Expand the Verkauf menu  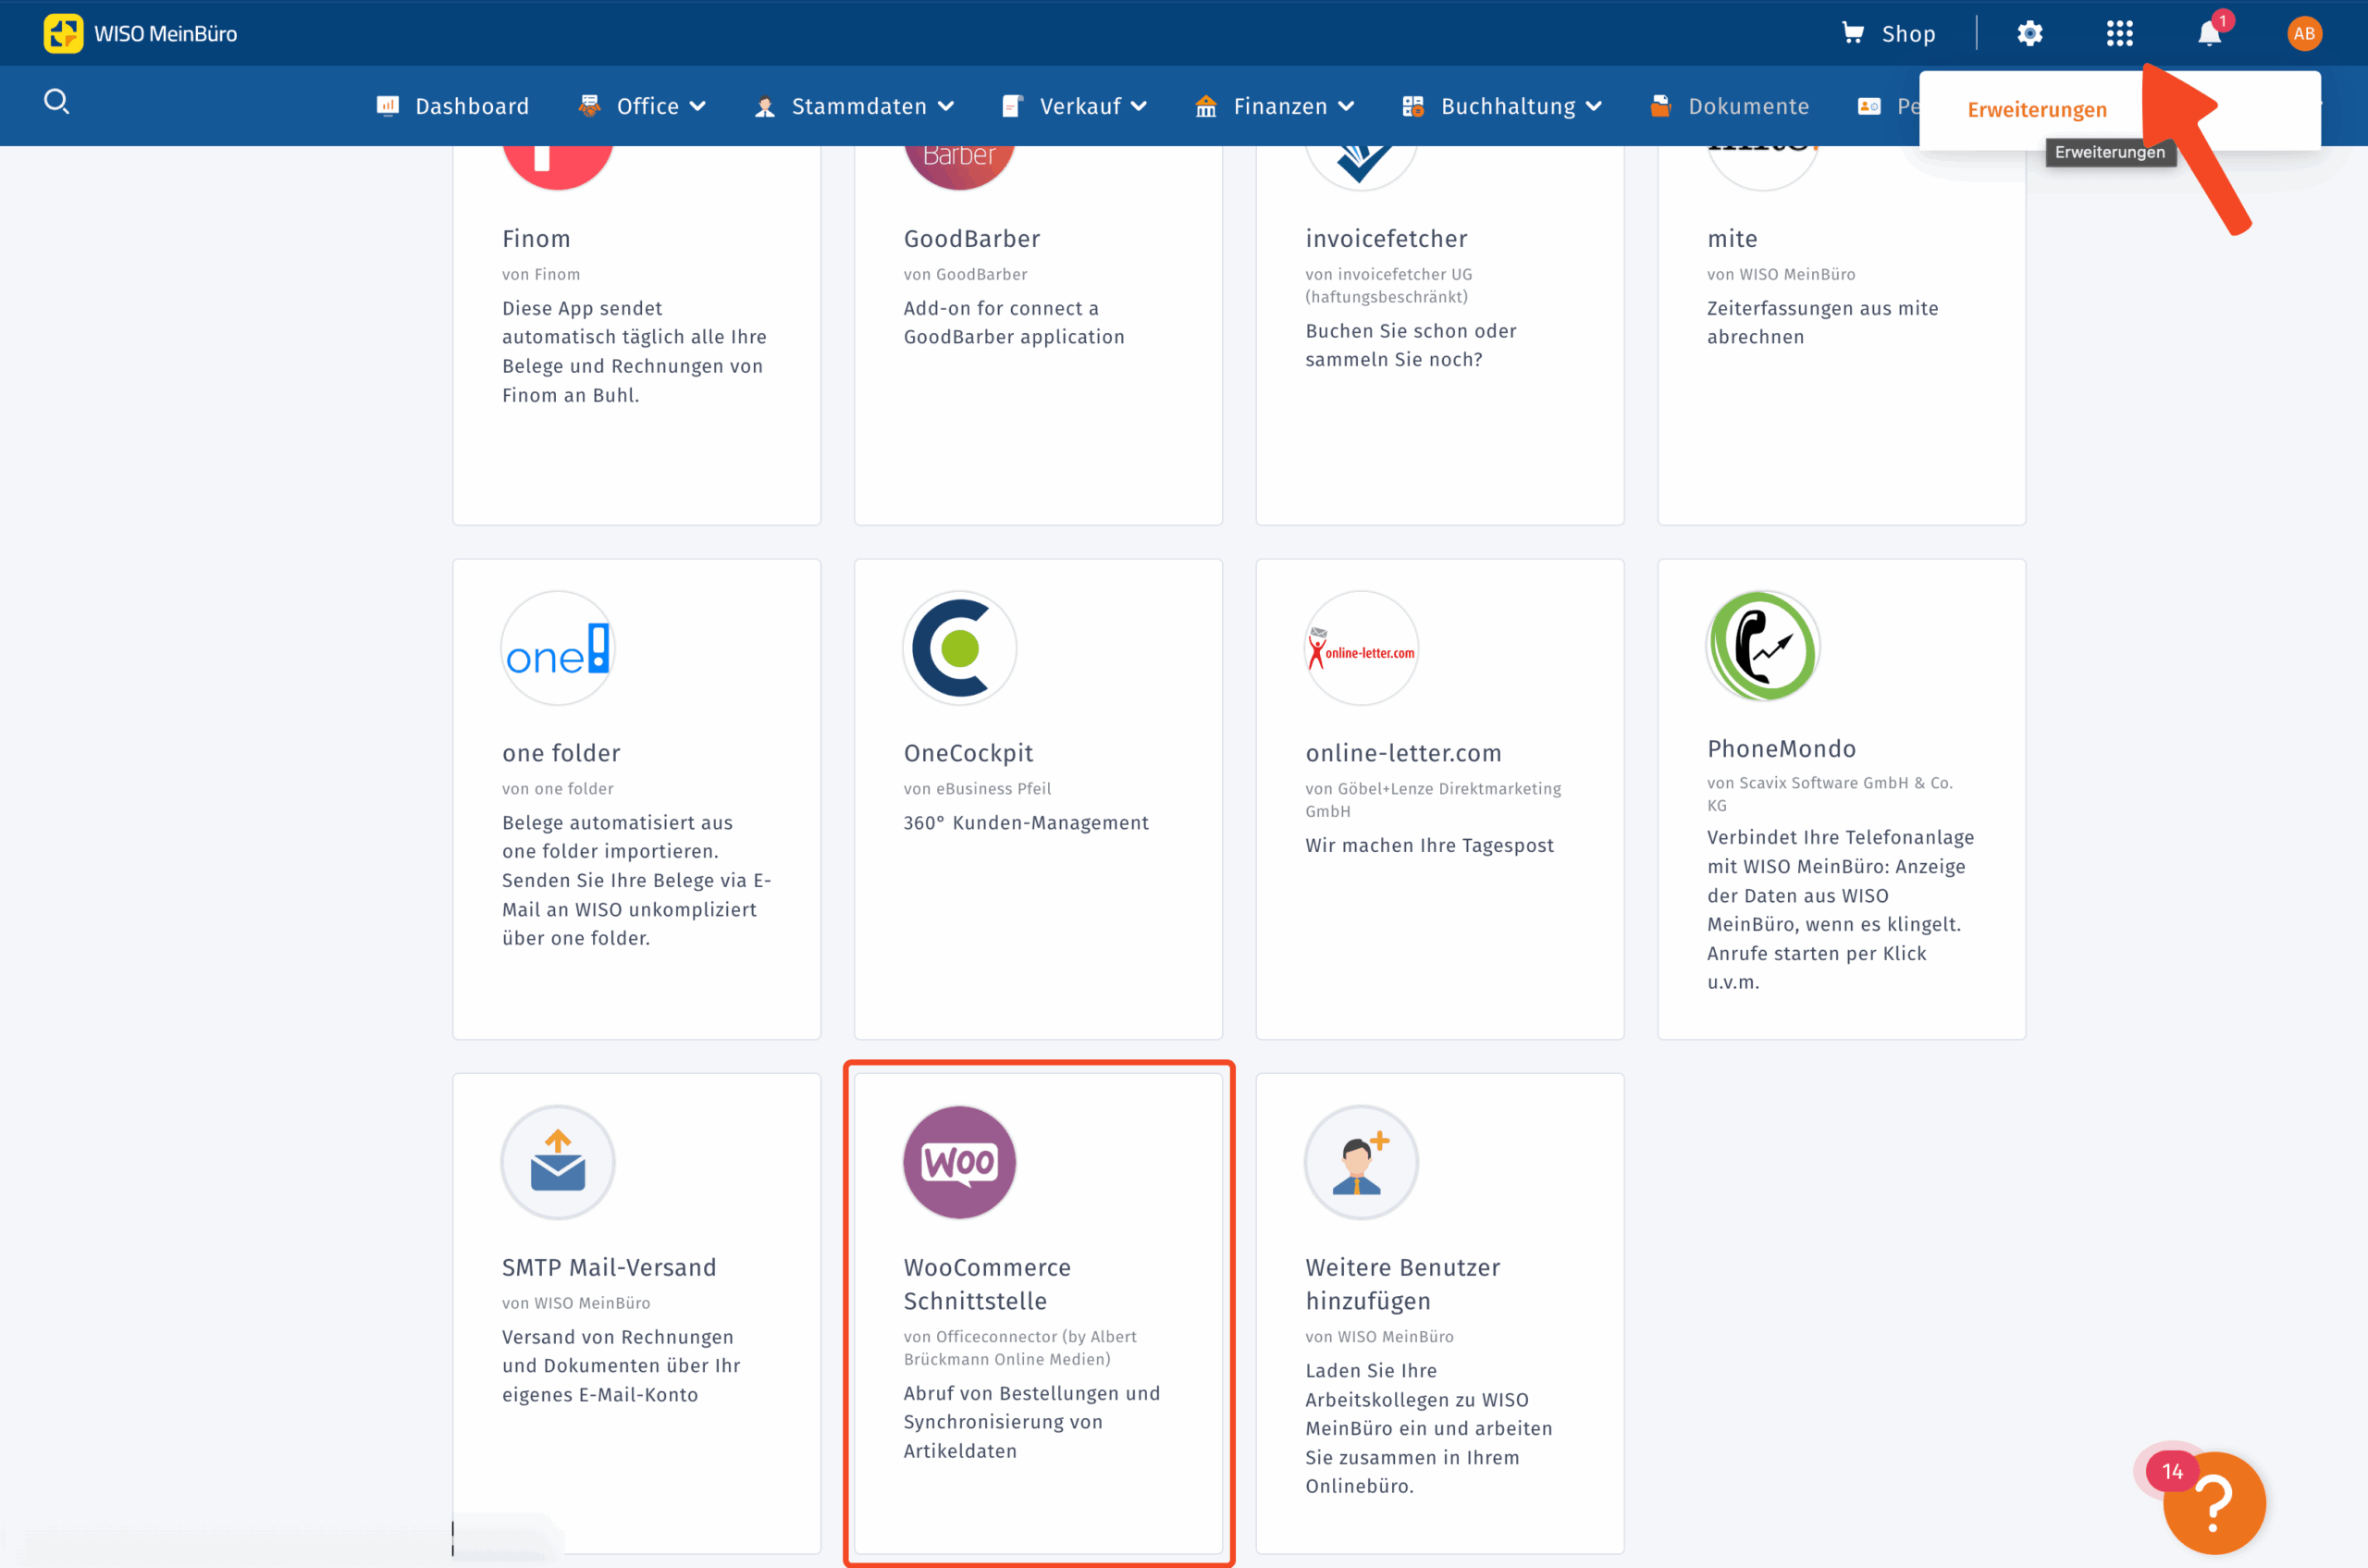[x=1075, y=106]
